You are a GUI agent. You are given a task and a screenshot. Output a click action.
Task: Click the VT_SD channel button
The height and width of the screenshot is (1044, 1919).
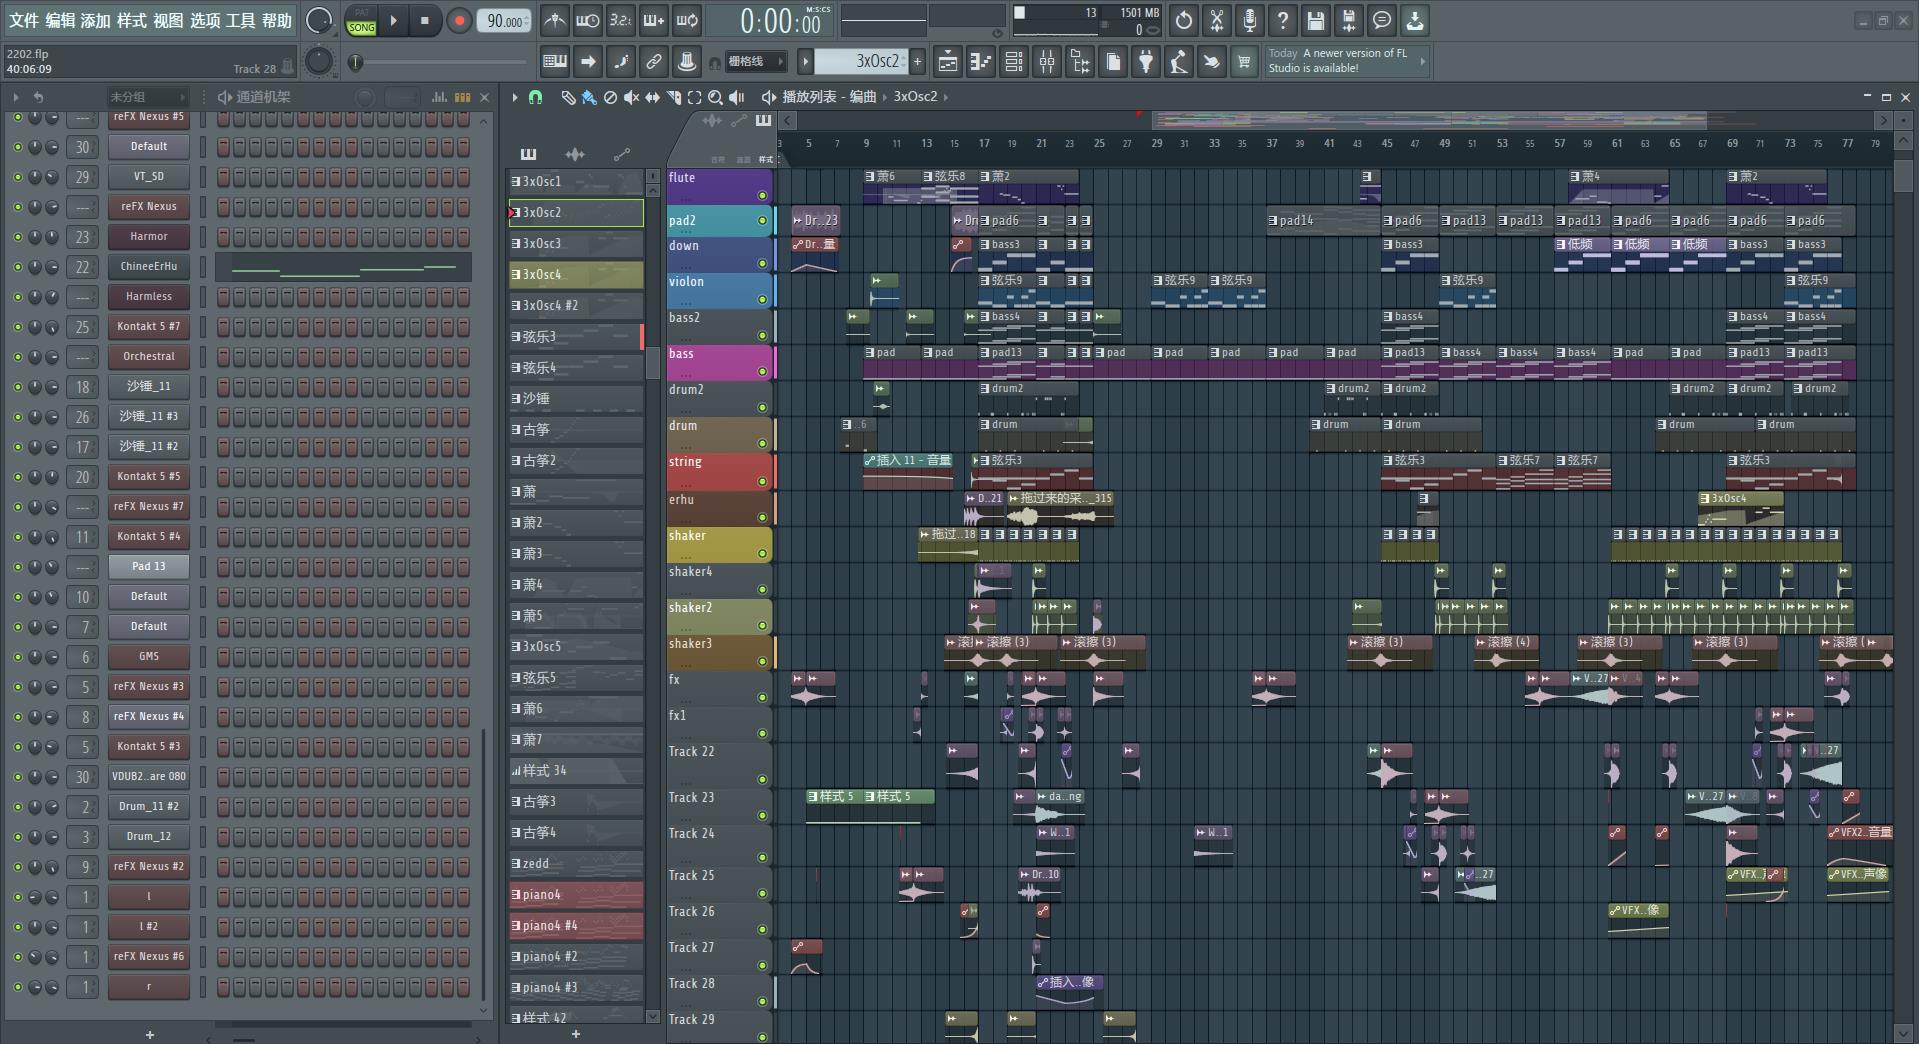[x=149, y=177]
